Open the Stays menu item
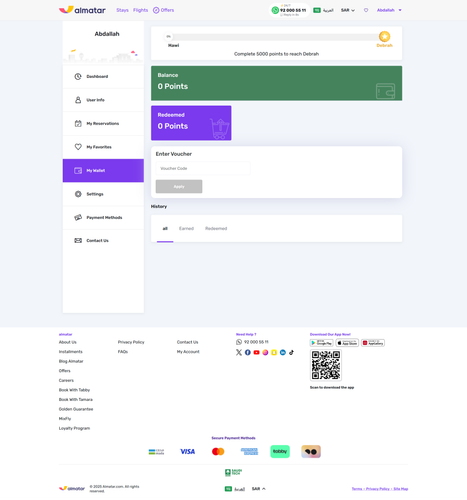The height and width of the screenshot is (500, 467). pos(122,10)
